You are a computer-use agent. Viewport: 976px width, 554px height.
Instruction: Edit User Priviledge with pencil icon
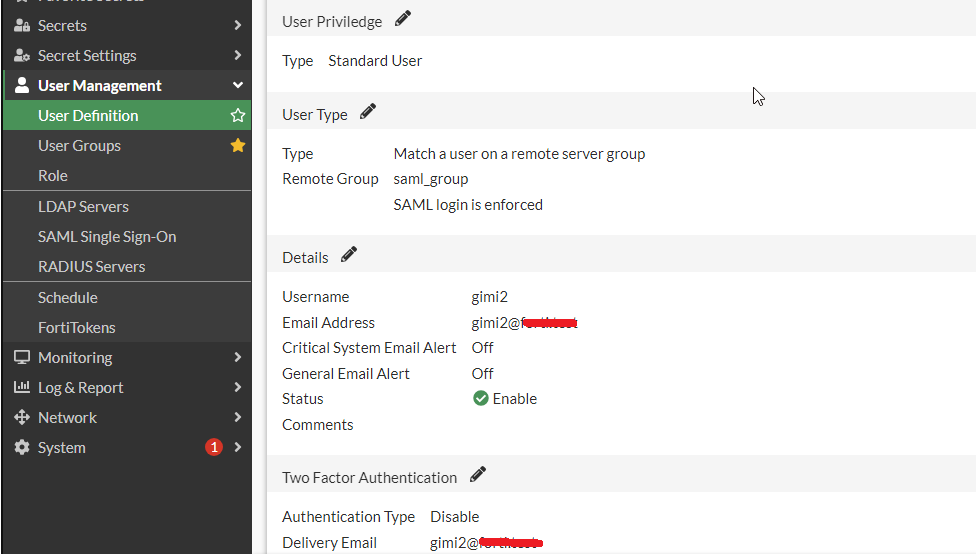[403, 18]
